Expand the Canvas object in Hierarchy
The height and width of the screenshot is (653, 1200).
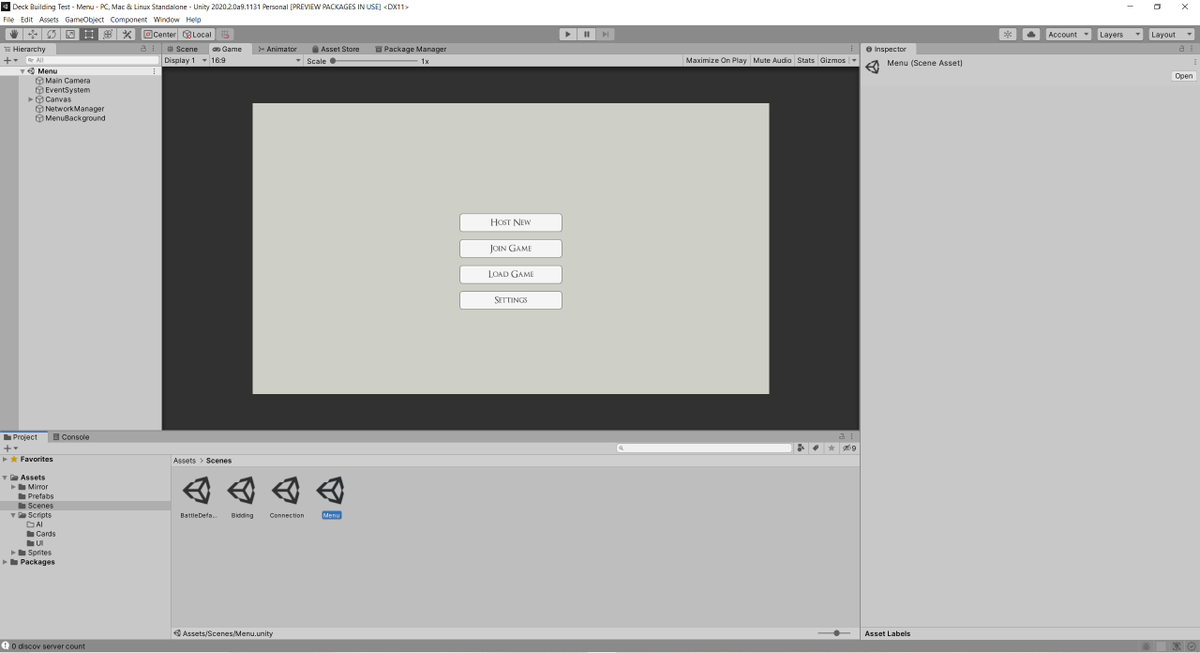pyautogui.click(x=31, y=99)
